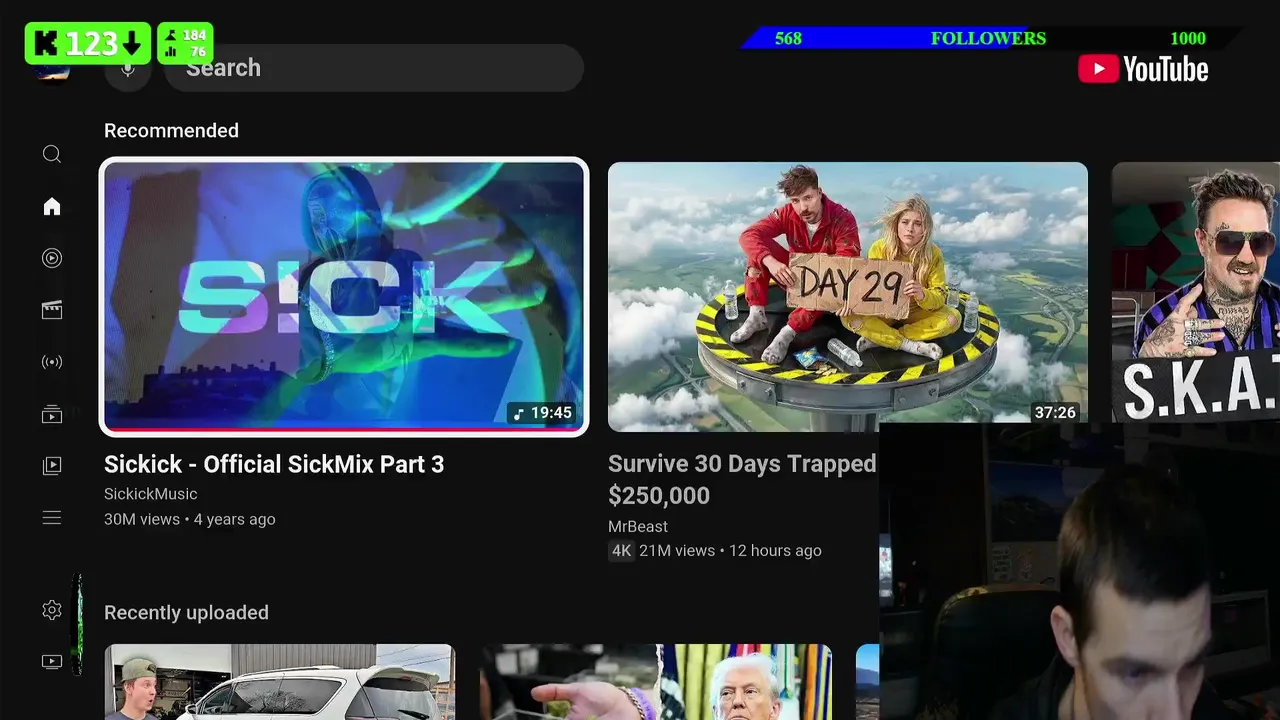1280x720 pixels.
Task: Activate the voice search microphone
Action: (x=128, y=68)
